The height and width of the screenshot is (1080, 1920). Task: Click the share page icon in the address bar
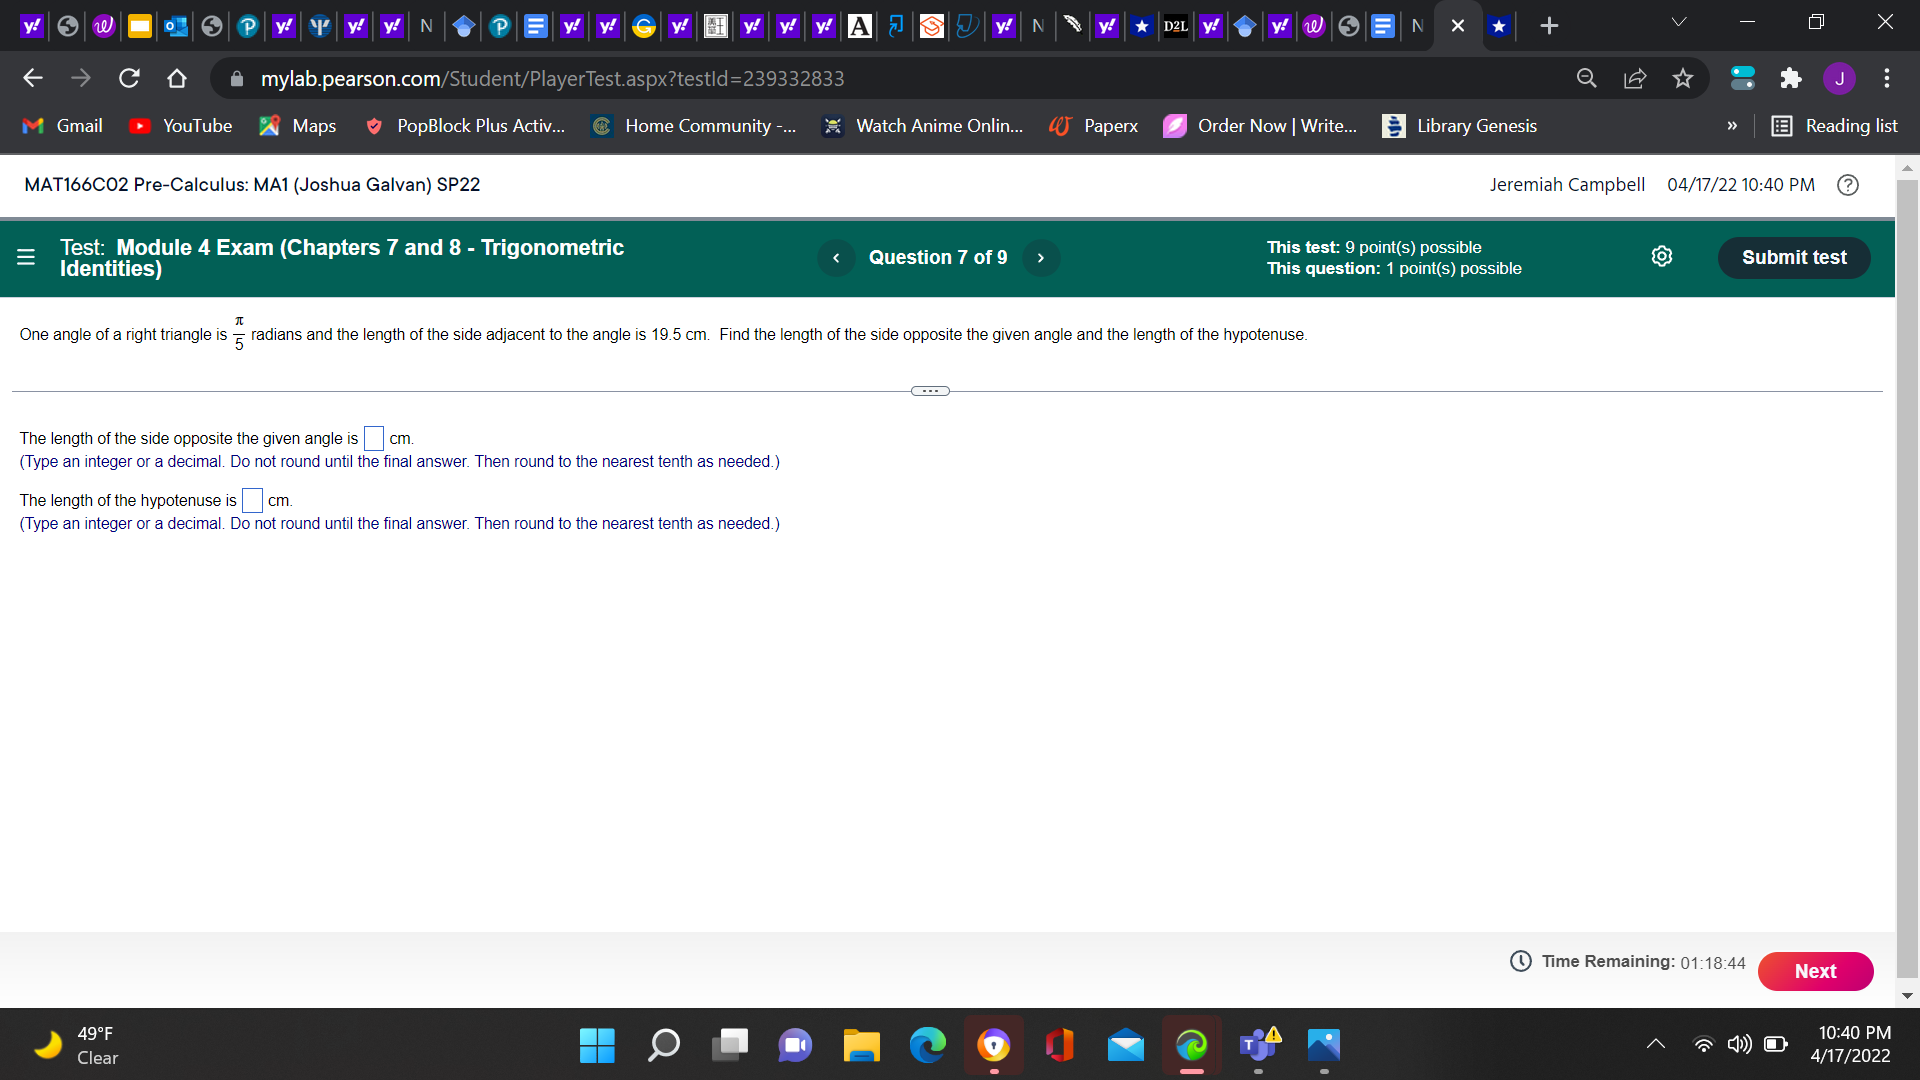tap(1635, 78)
